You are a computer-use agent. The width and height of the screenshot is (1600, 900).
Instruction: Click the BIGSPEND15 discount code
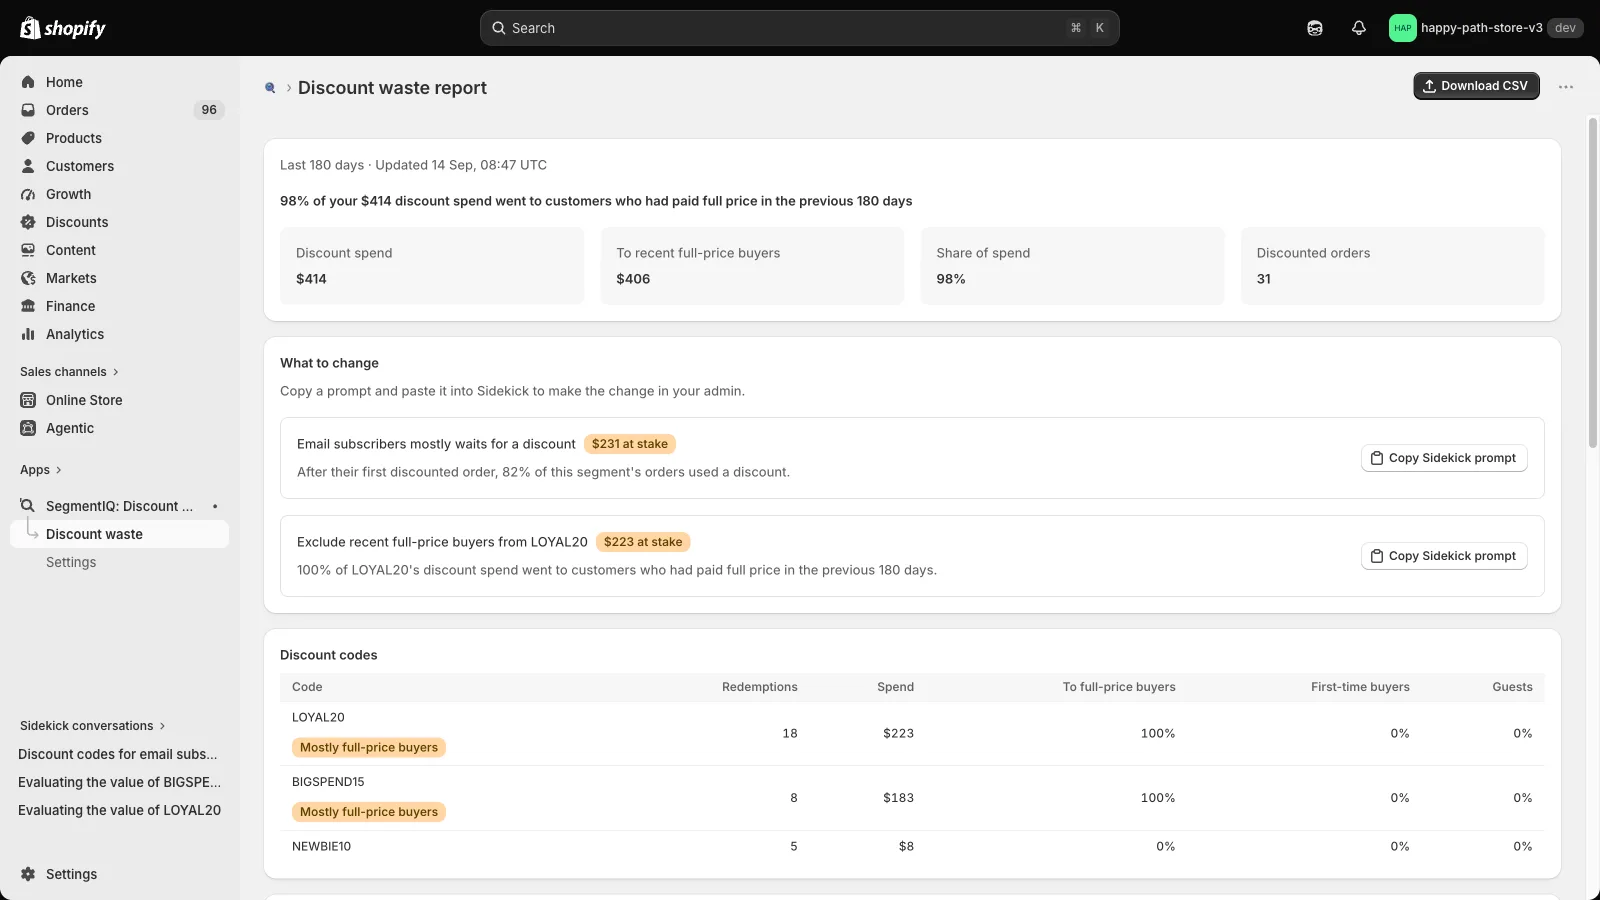328,782
